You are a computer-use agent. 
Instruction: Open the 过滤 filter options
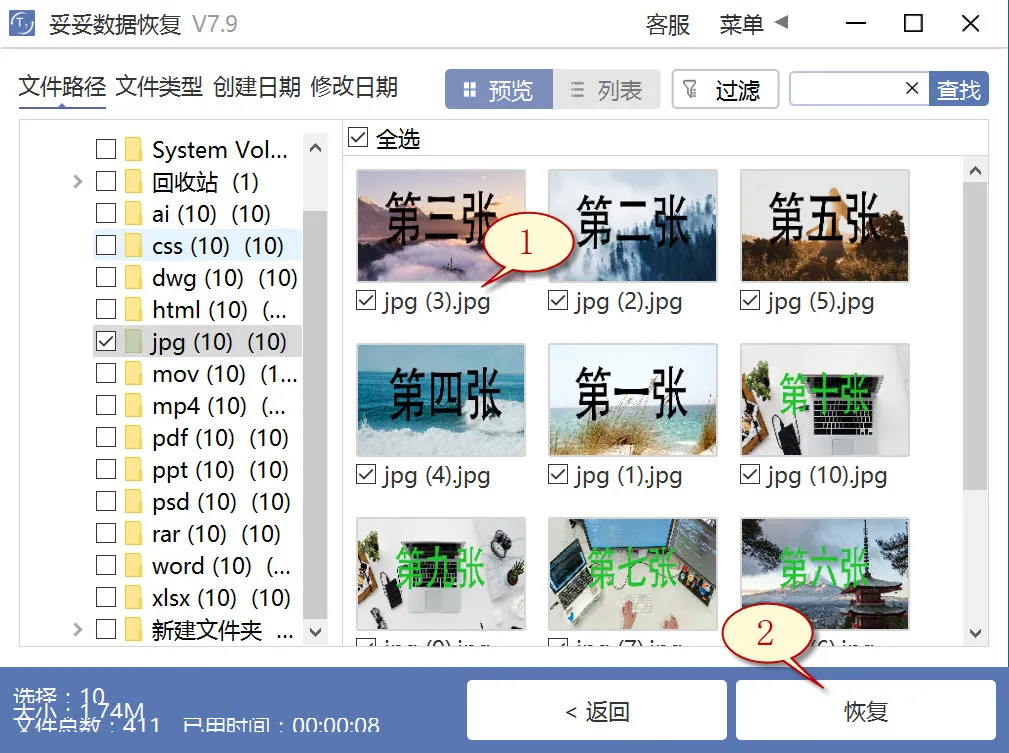click(726, 89)
